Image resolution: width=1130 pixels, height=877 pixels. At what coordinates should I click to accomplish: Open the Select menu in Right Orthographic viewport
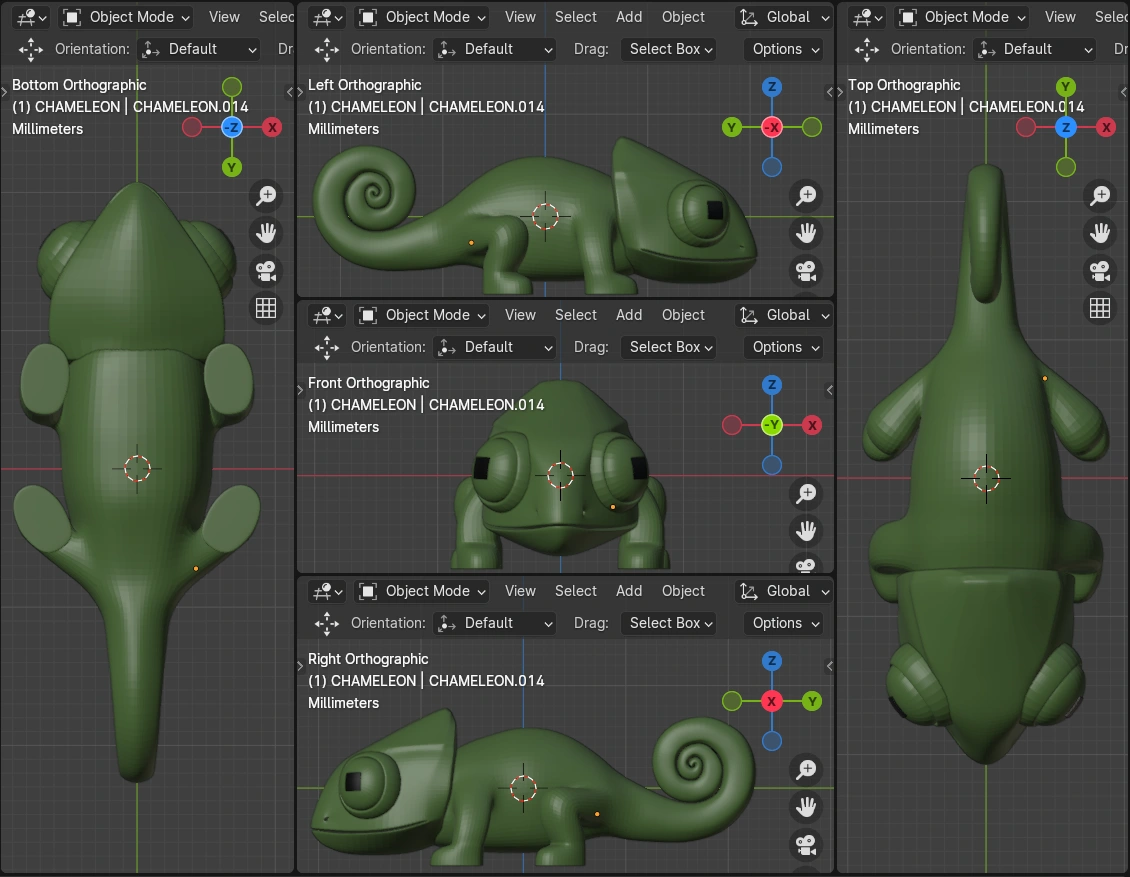coord(576,591)
